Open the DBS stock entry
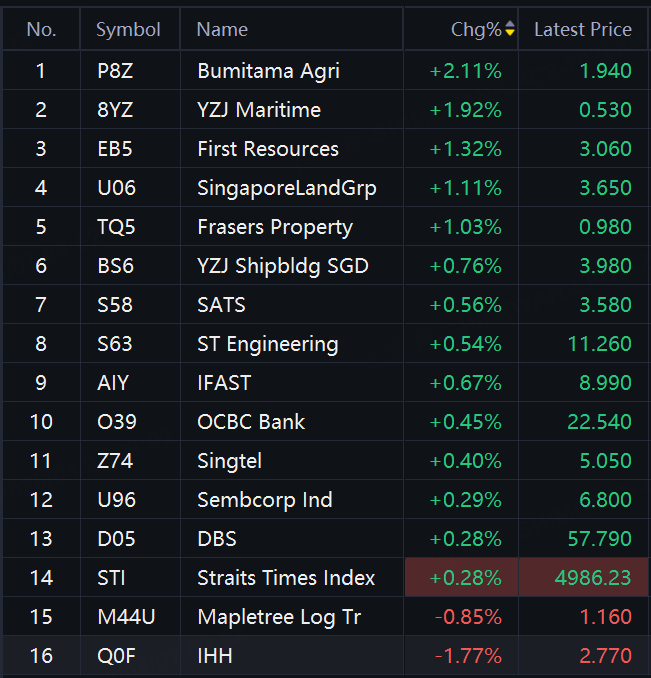Viewport: 651px width, 678px height. (x=217, y=539)
